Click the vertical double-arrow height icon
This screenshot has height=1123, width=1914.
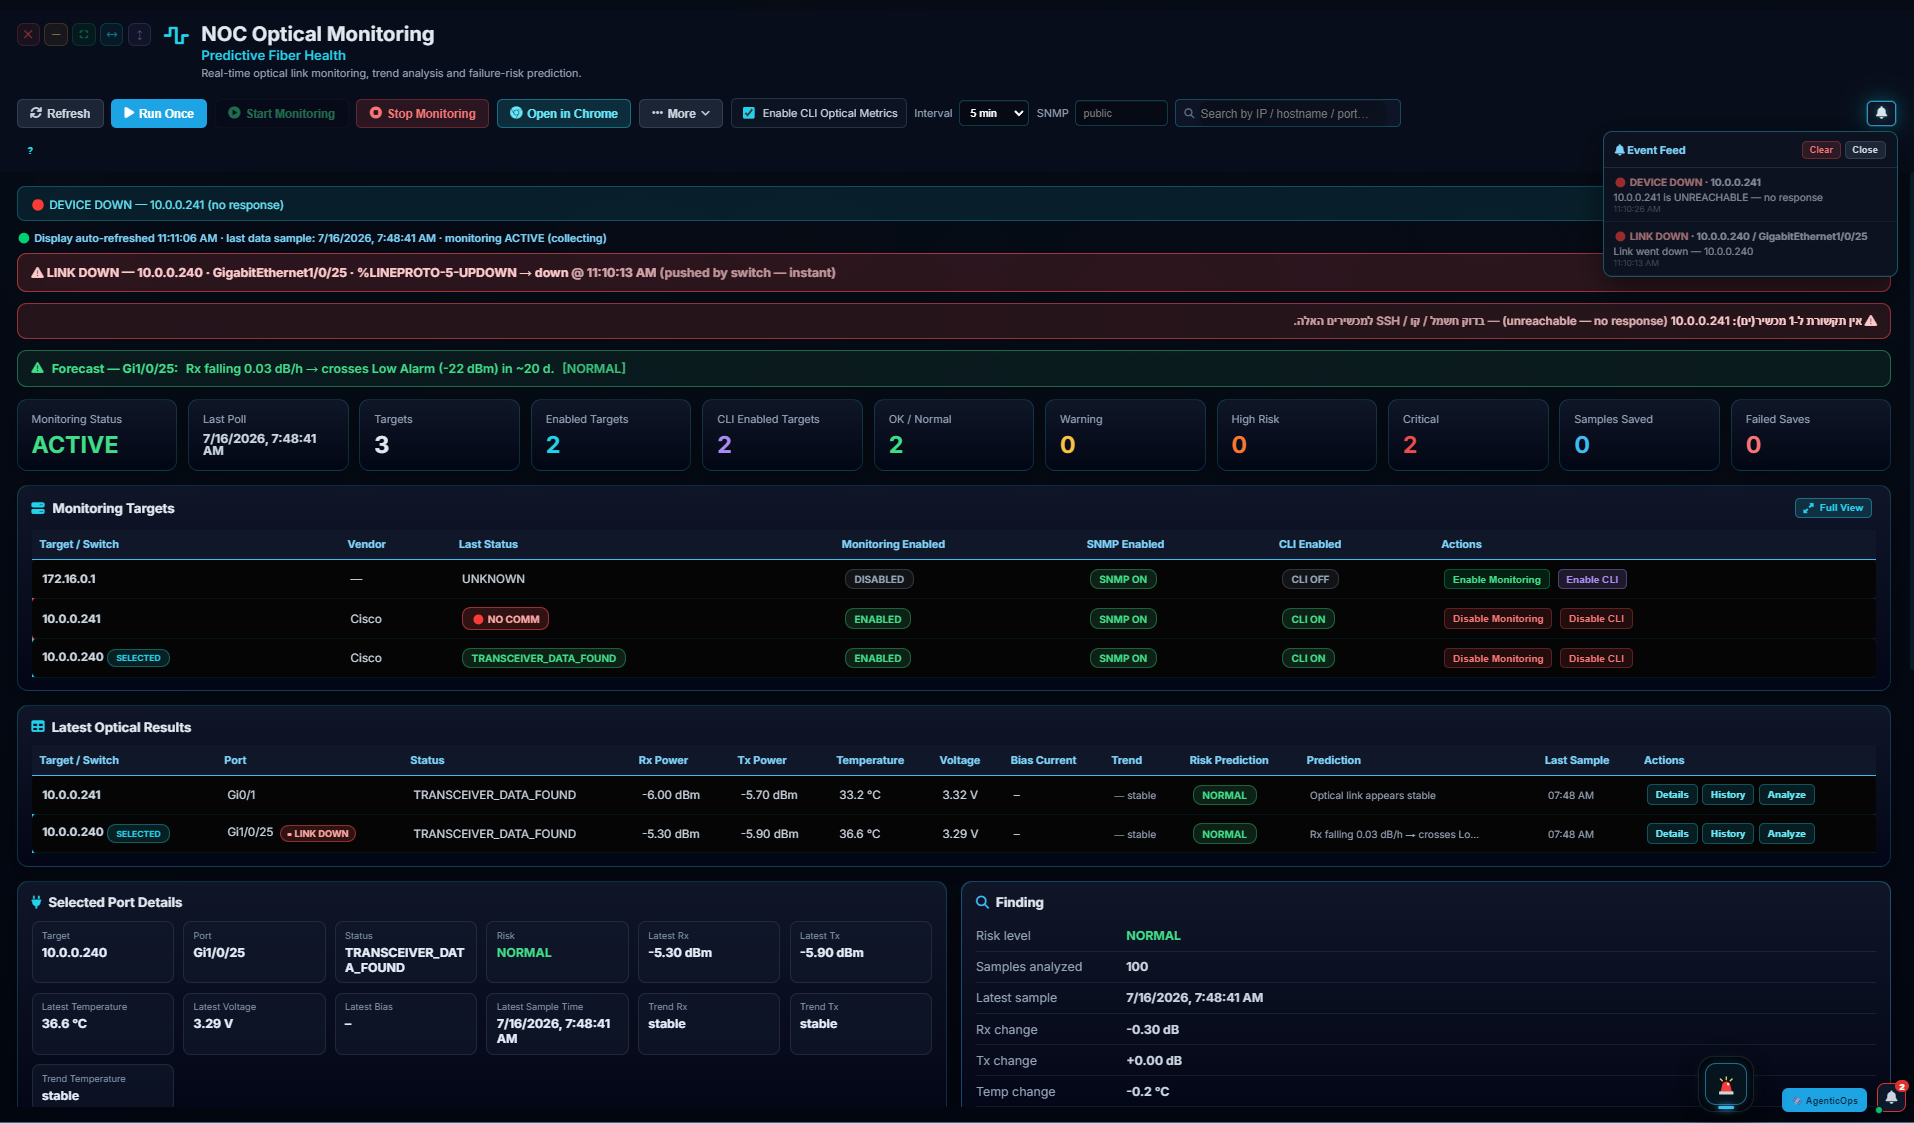click(x=139, y=35)
